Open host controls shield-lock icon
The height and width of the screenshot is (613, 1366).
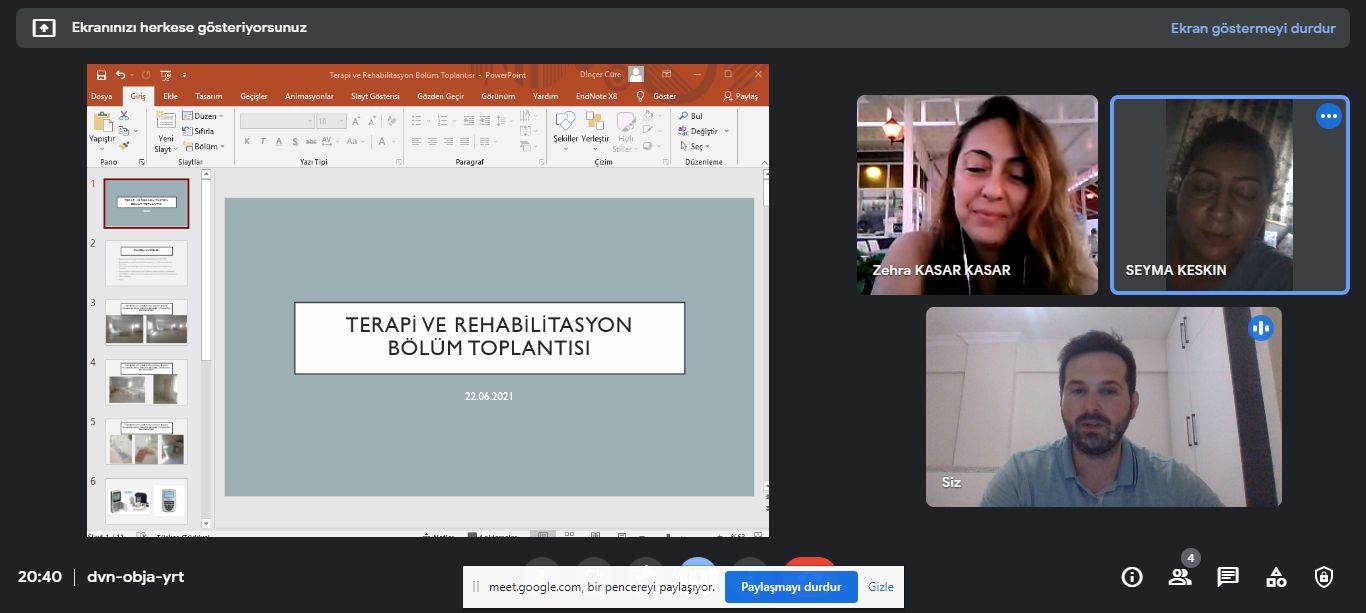[1324, 577]
